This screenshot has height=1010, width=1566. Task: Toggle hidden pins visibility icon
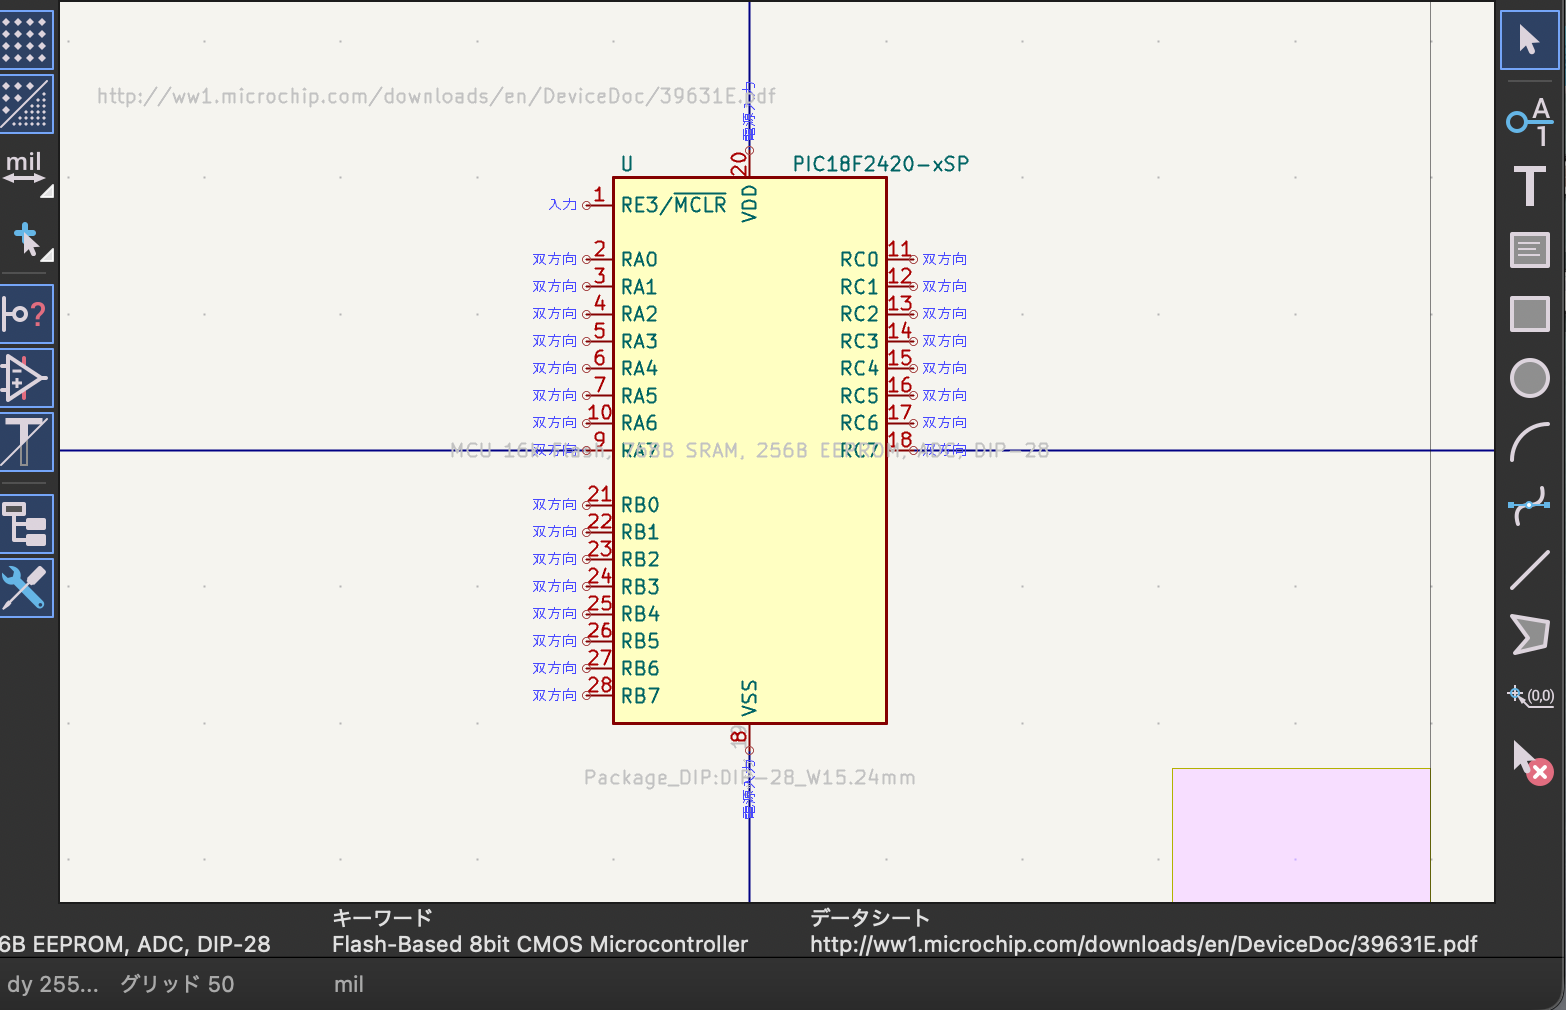(25, 378)
